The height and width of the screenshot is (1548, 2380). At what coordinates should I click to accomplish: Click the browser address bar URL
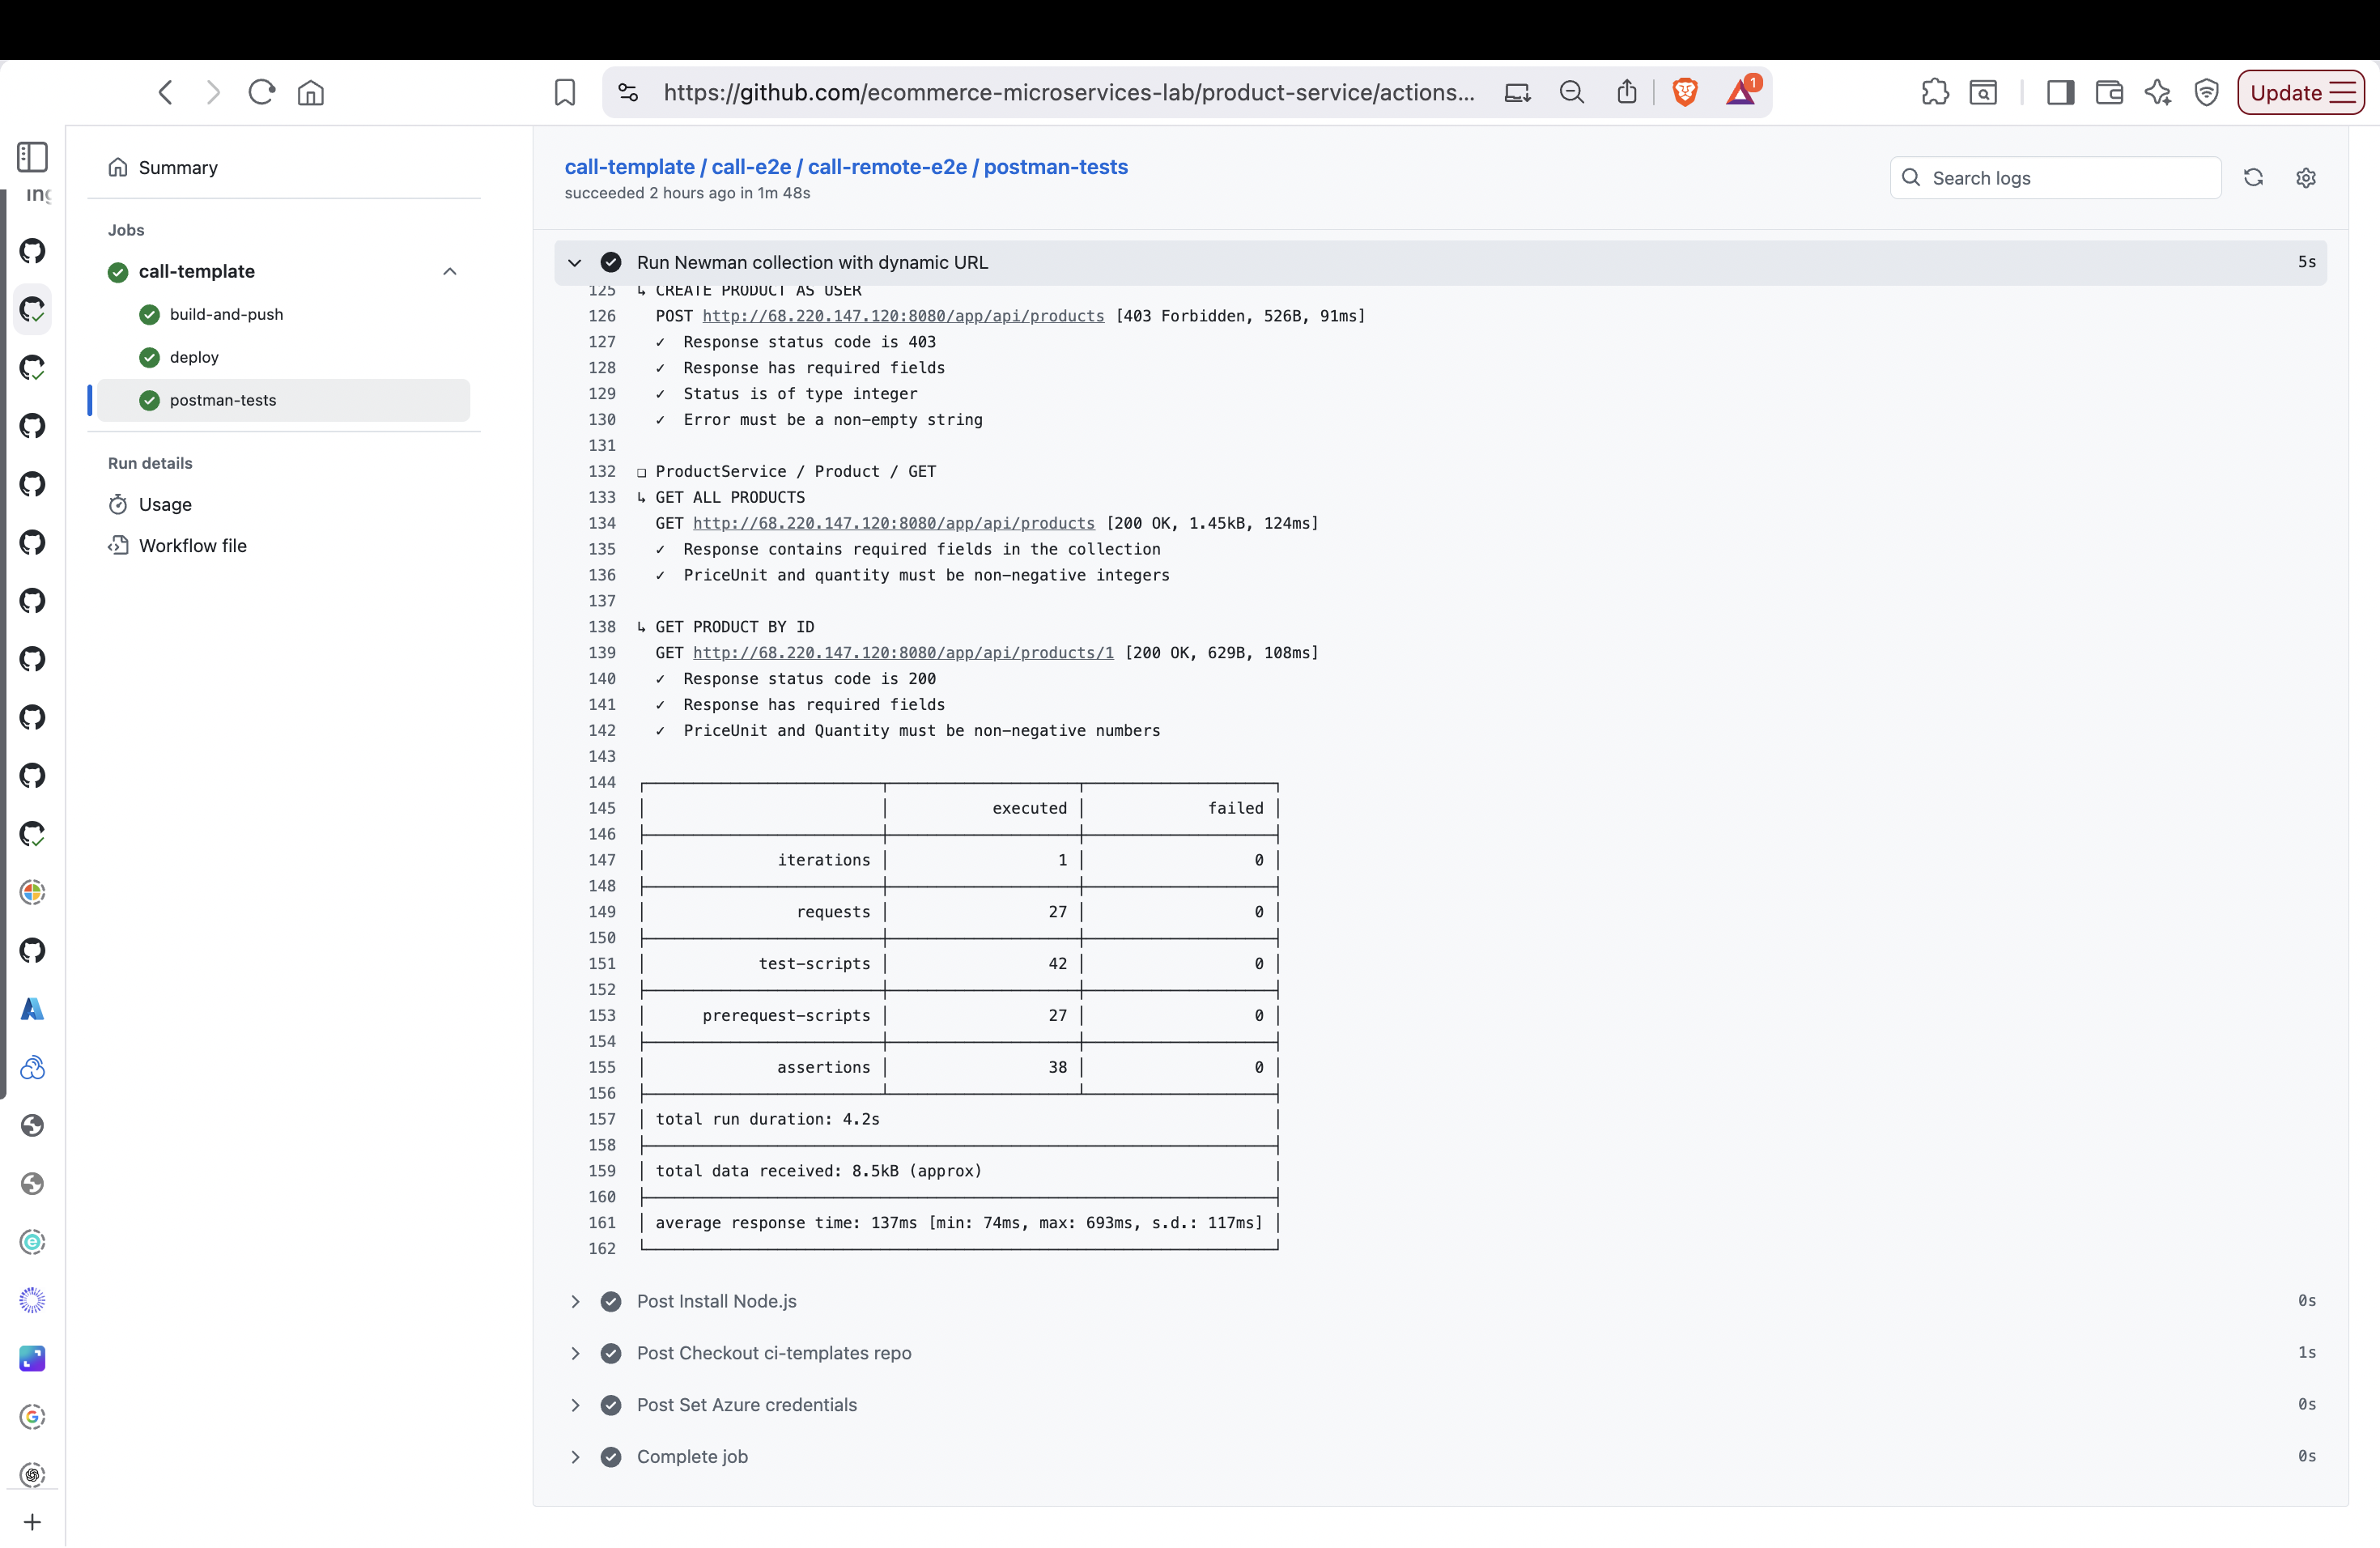coord(1069,93)
